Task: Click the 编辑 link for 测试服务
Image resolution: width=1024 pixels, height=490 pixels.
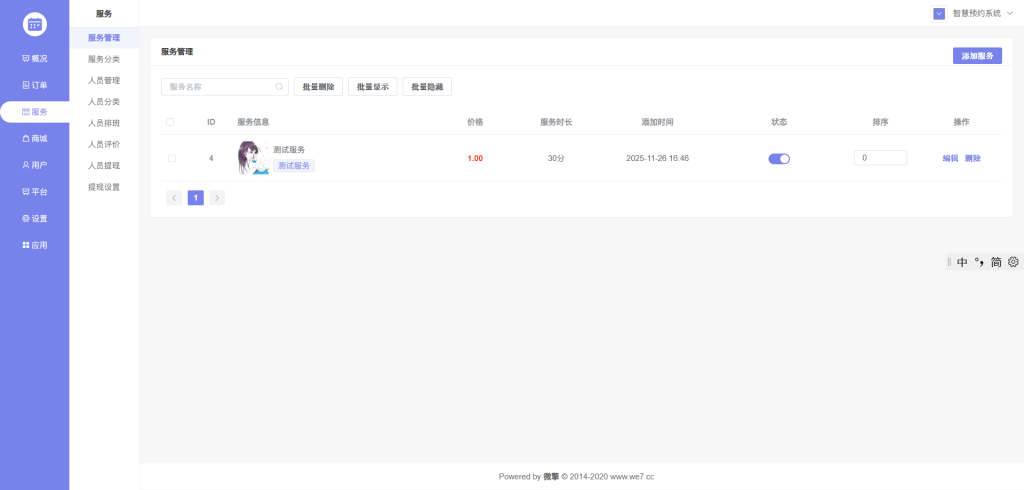Action: pos(950,158)
